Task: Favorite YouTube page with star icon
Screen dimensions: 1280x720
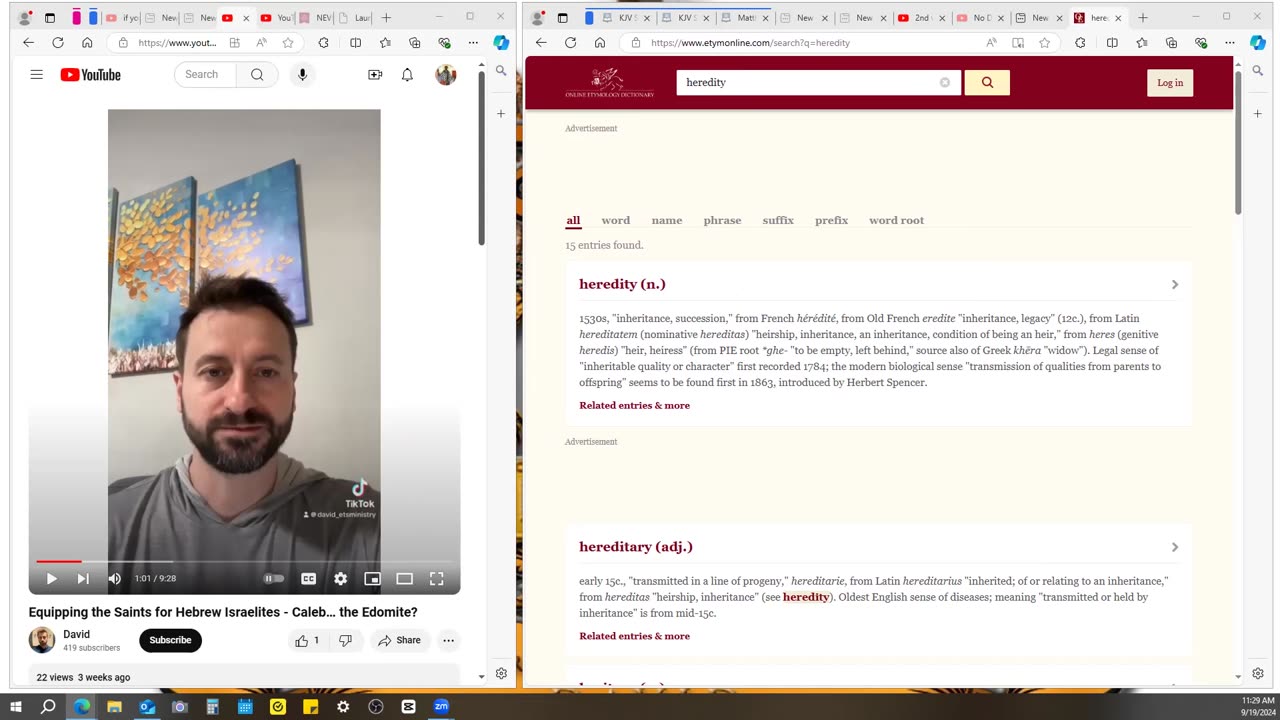Action: [x=288, y=43]
